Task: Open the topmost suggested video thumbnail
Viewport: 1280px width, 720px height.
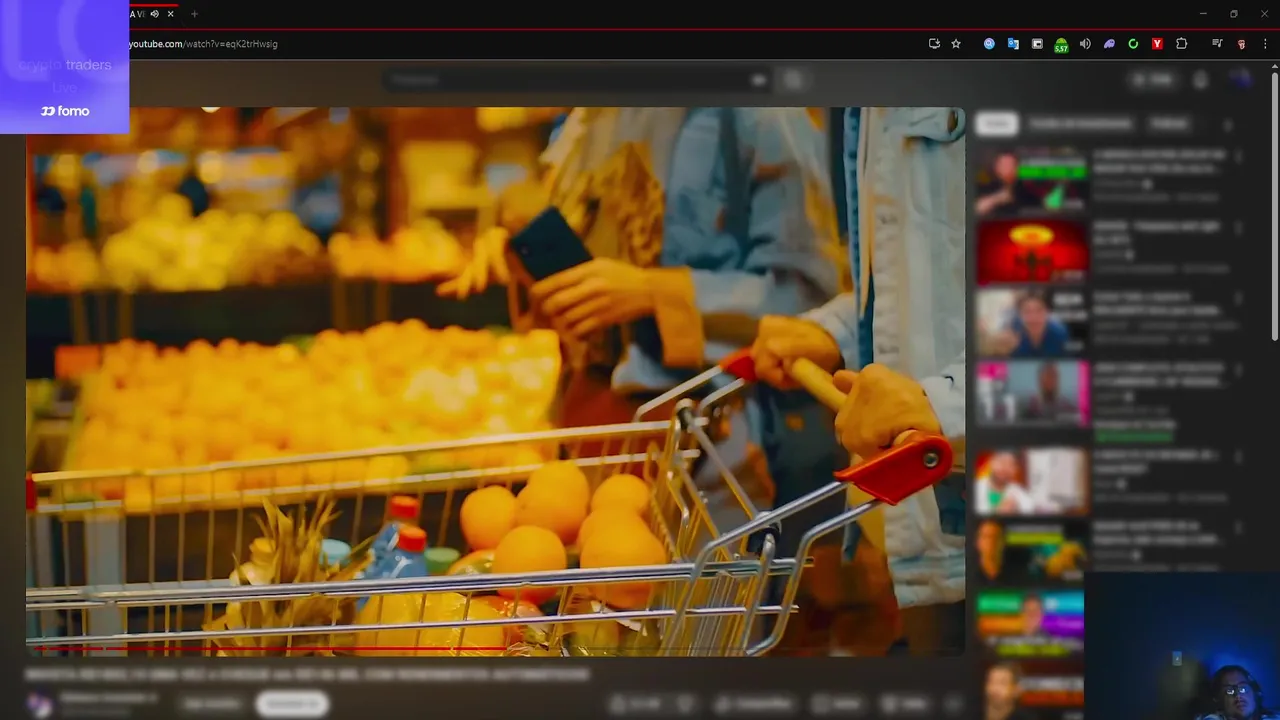Action: coord(1031,181)
